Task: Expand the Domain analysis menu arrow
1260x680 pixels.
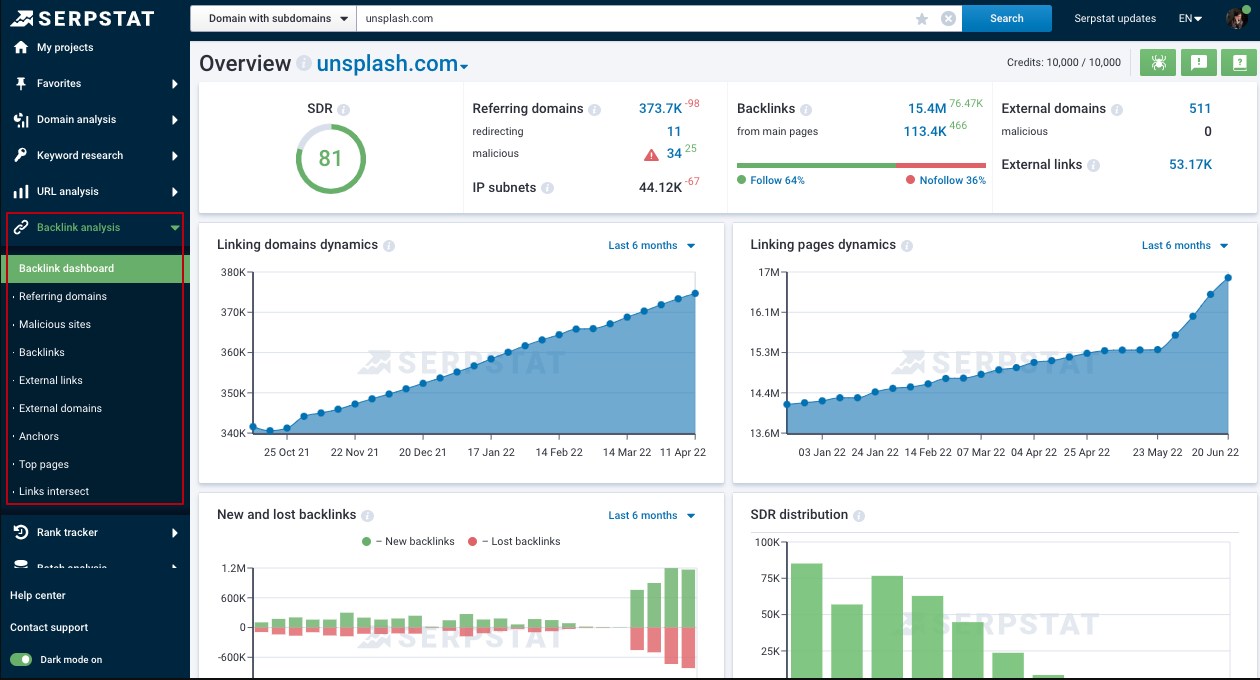Action: (175, 120)
